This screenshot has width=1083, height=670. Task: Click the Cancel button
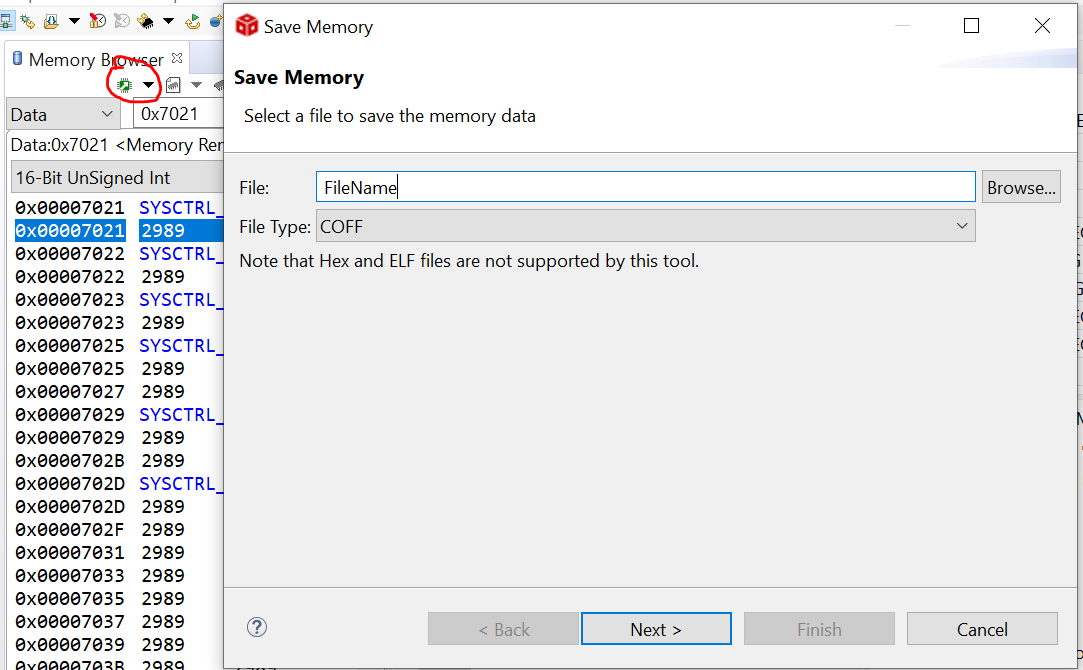982,629
